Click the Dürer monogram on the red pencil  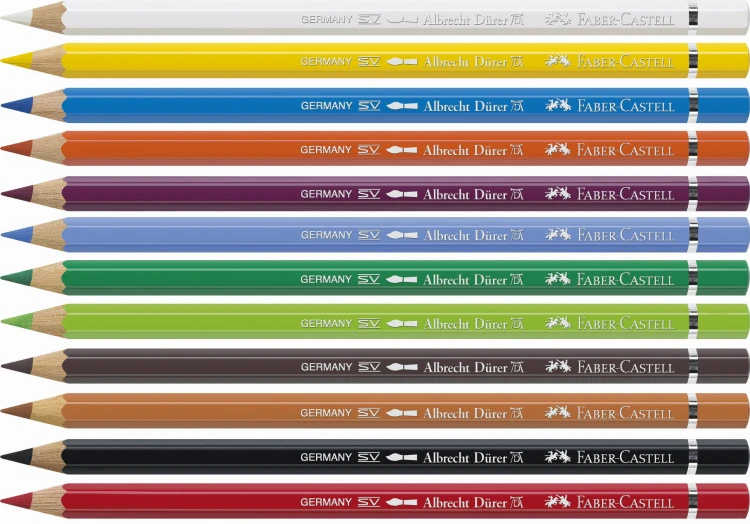click(x=517, y=502)
